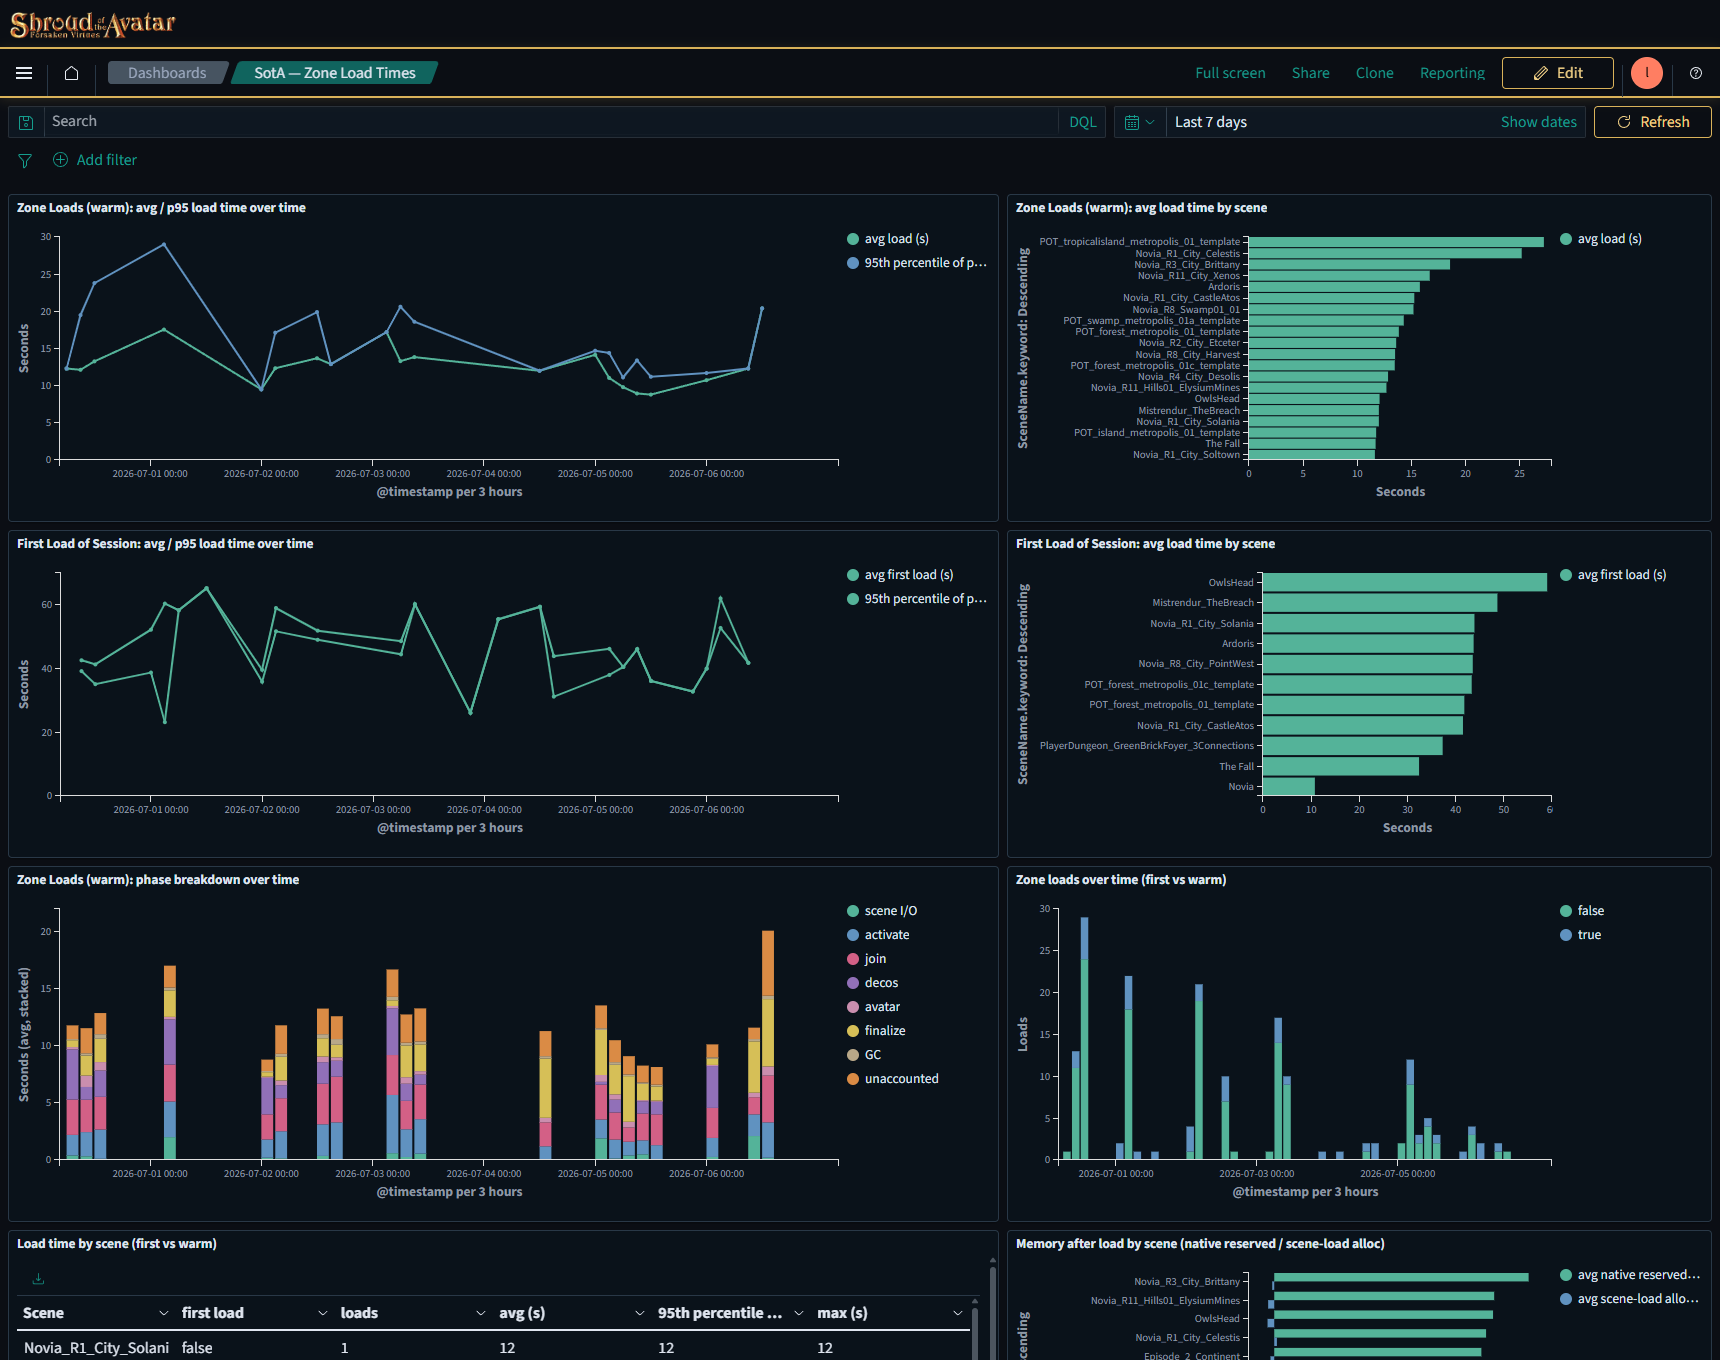This screenshot has width=1720, height=1360.
Task: Select the SotA — Zone Load Times breadcrumb
Action: point(335,73)
